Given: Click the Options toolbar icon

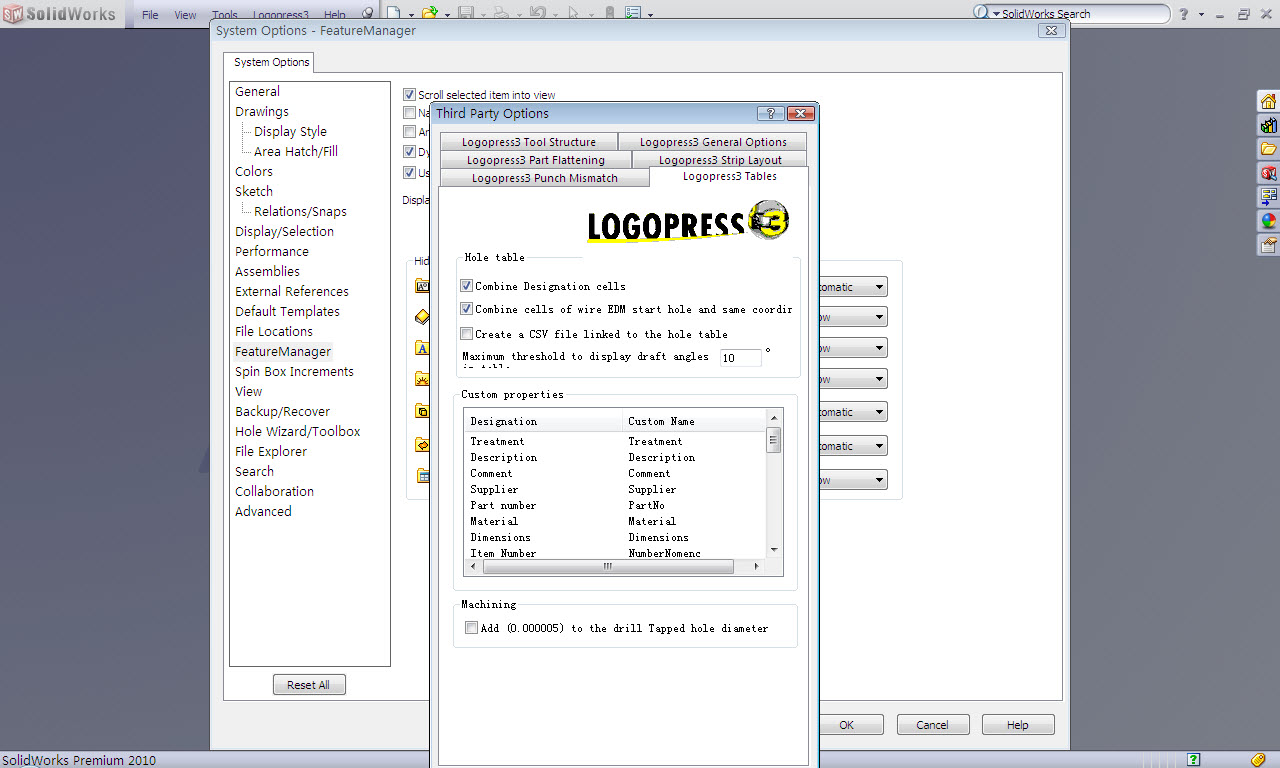Looking at the screenshot, I should pyautogui.click(x=633, y=14).
